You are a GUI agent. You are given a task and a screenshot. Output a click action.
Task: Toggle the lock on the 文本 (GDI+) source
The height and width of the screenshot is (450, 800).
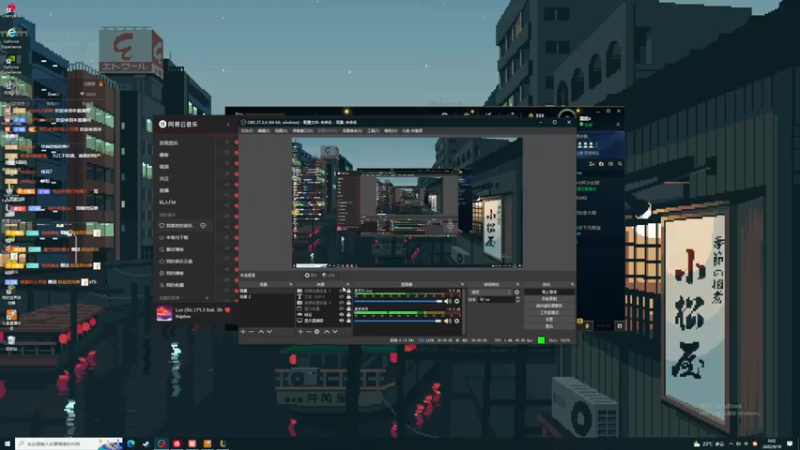pyautogui.click(x=349, y=297)
